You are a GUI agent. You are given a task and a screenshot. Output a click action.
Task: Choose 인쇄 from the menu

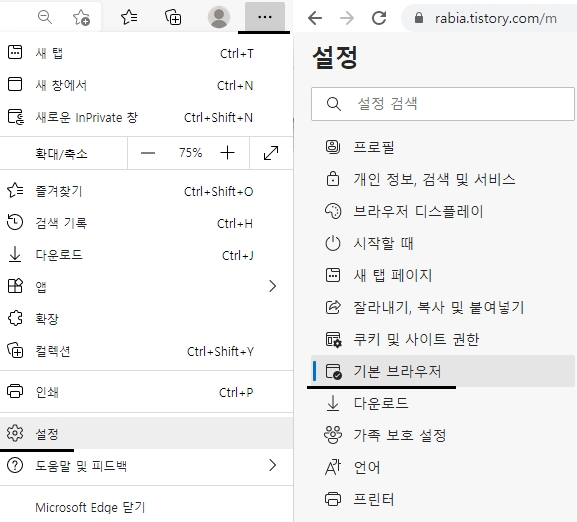click(x=146, y=392)
